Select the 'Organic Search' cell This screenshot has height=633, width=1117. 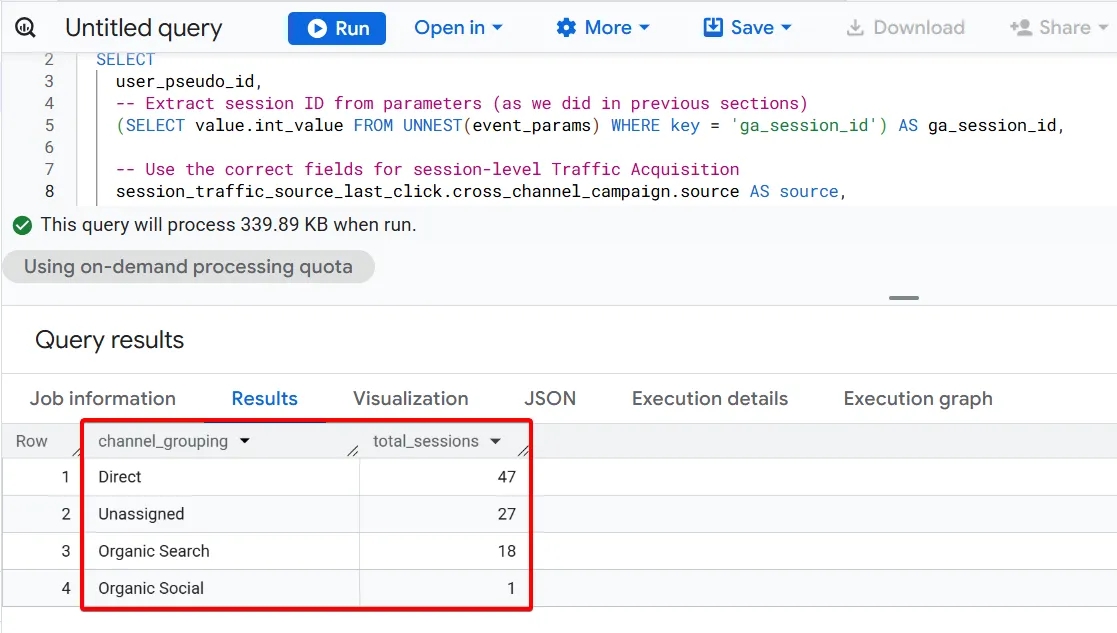tap(222, 551)
